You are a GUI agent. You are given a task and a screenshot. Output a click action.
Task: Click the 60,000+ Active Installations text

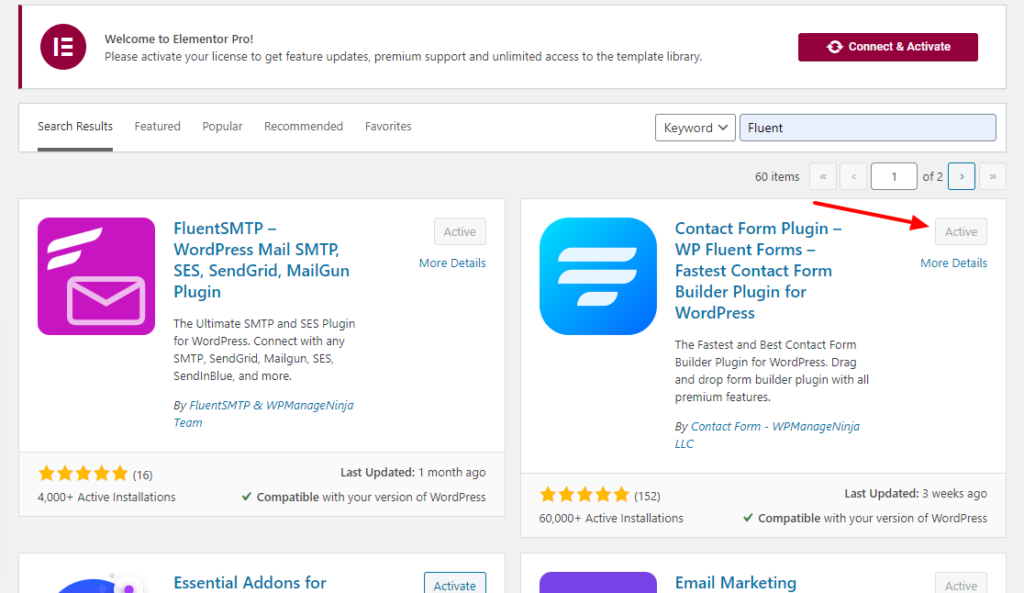point(611,518)
